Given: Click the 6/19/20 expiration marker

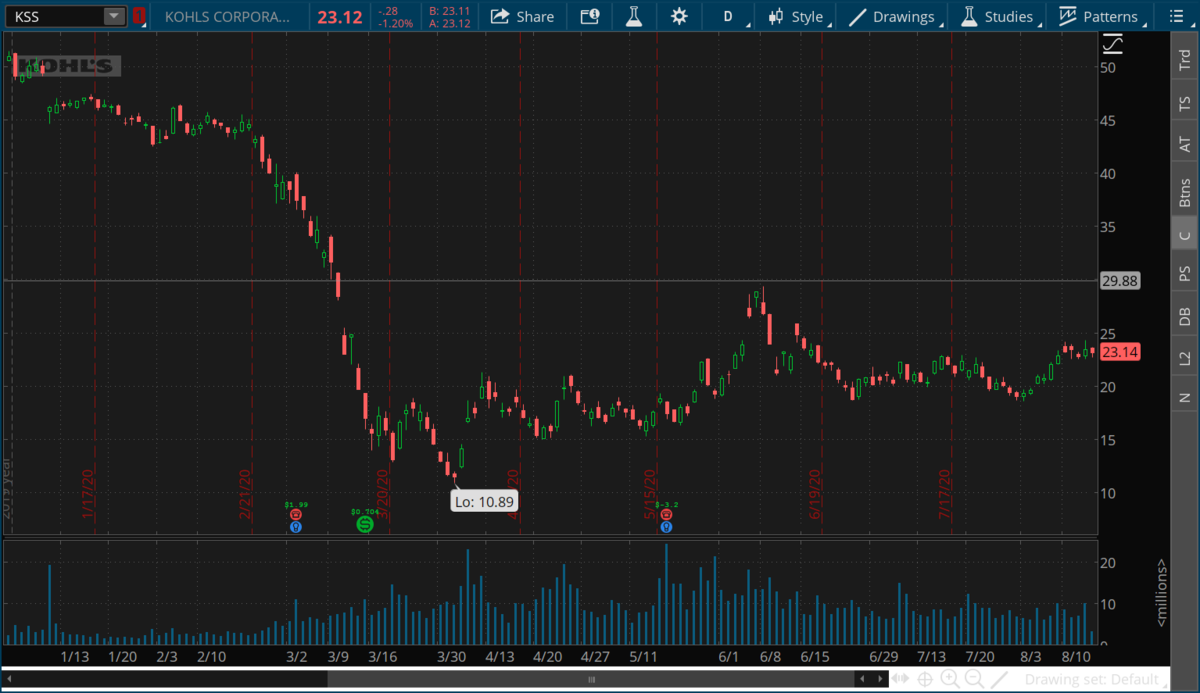Looking at the screenshot, I should click(816, 495).
